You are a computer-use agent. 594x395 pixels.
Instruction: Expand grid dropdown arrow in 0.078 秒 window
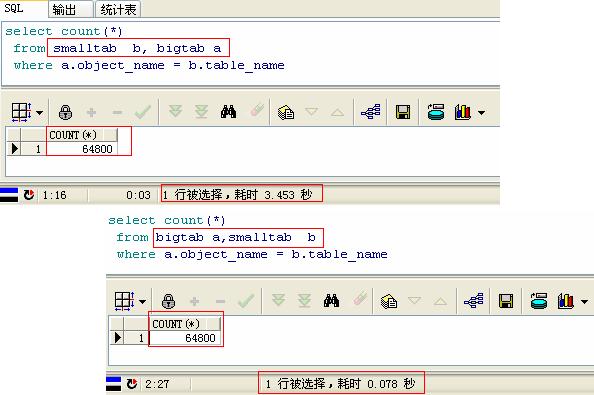[142, 302]
